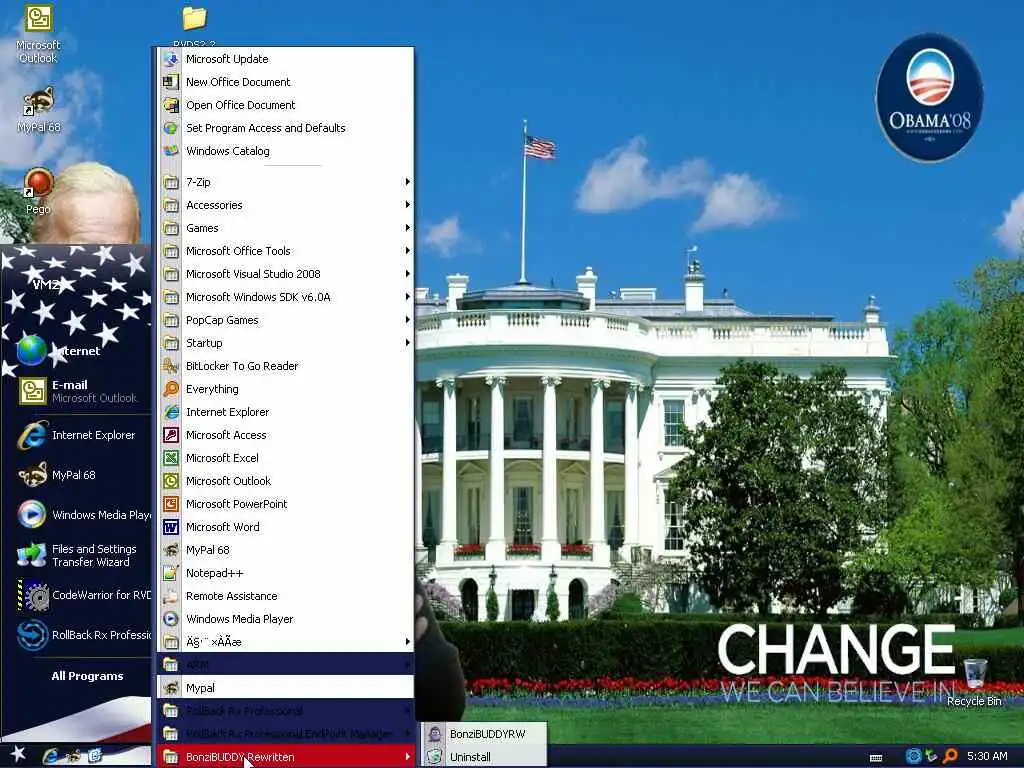Image resolution: width=1024 pixels, height=768 pixels.
Task: Click the Mypal program entry
Action: (x=285, y=688)
